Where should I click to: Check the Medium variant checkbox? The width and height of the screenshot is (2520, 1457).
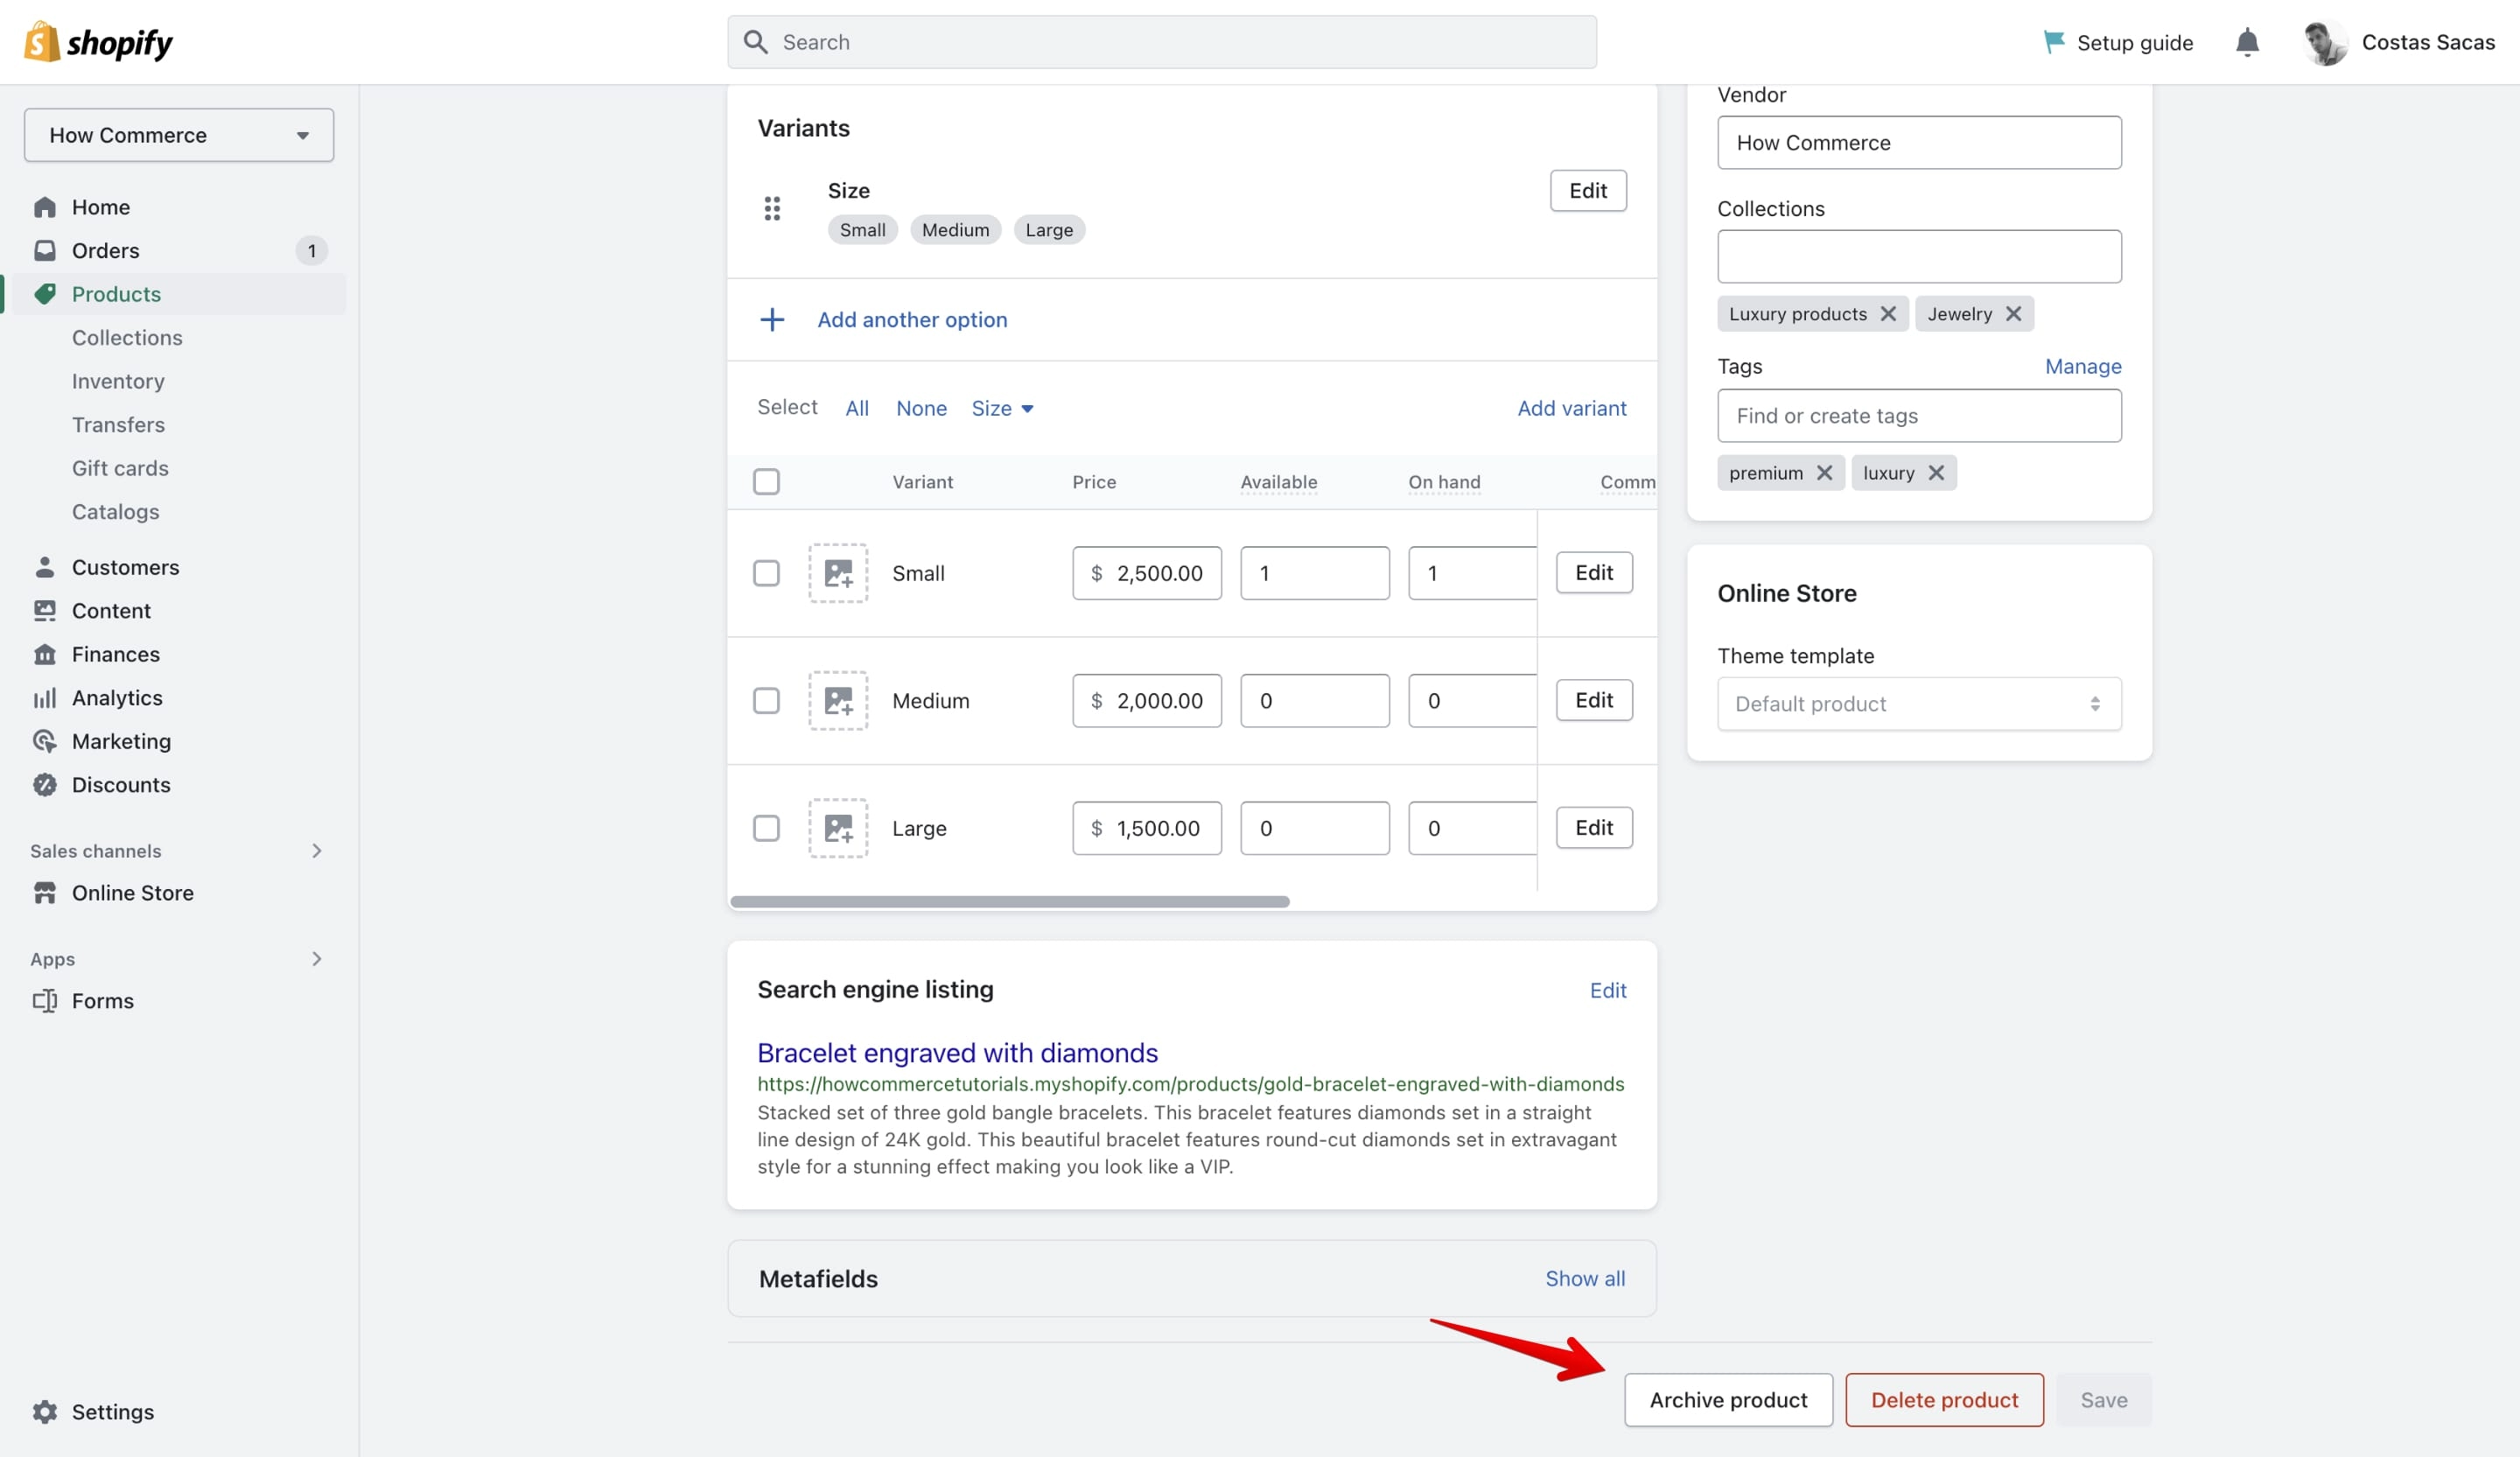point(766,700)
